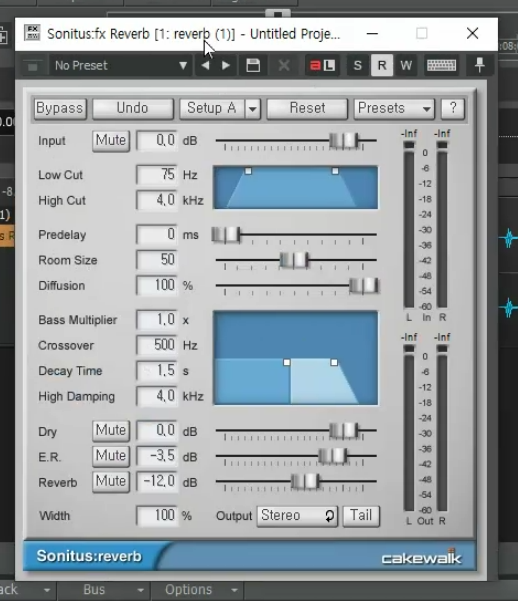Click the Dry level slider handle

pos(344,430)
